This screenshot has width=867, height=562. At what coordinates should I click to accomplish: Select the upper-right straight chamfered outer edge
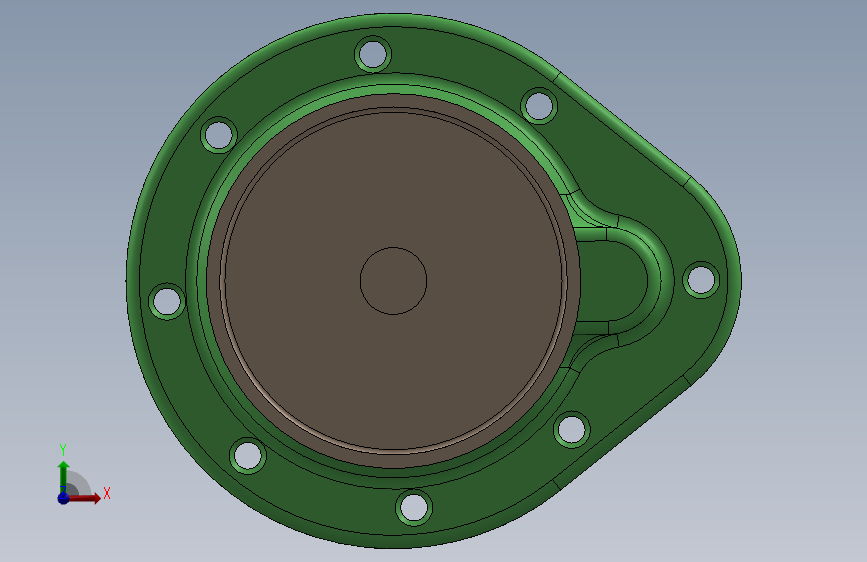[623, 126]
